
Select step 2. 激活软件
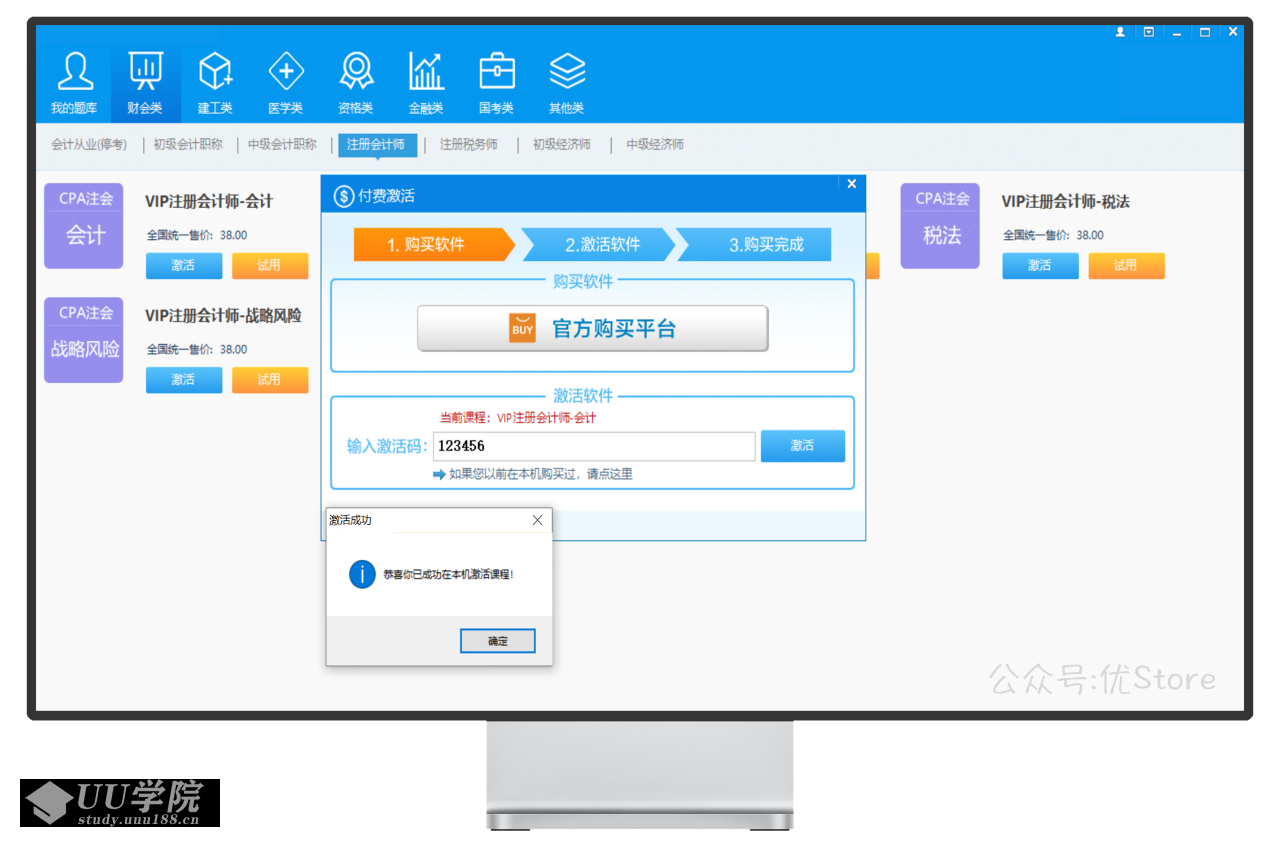pyautogui.click(x=600, y=244)
